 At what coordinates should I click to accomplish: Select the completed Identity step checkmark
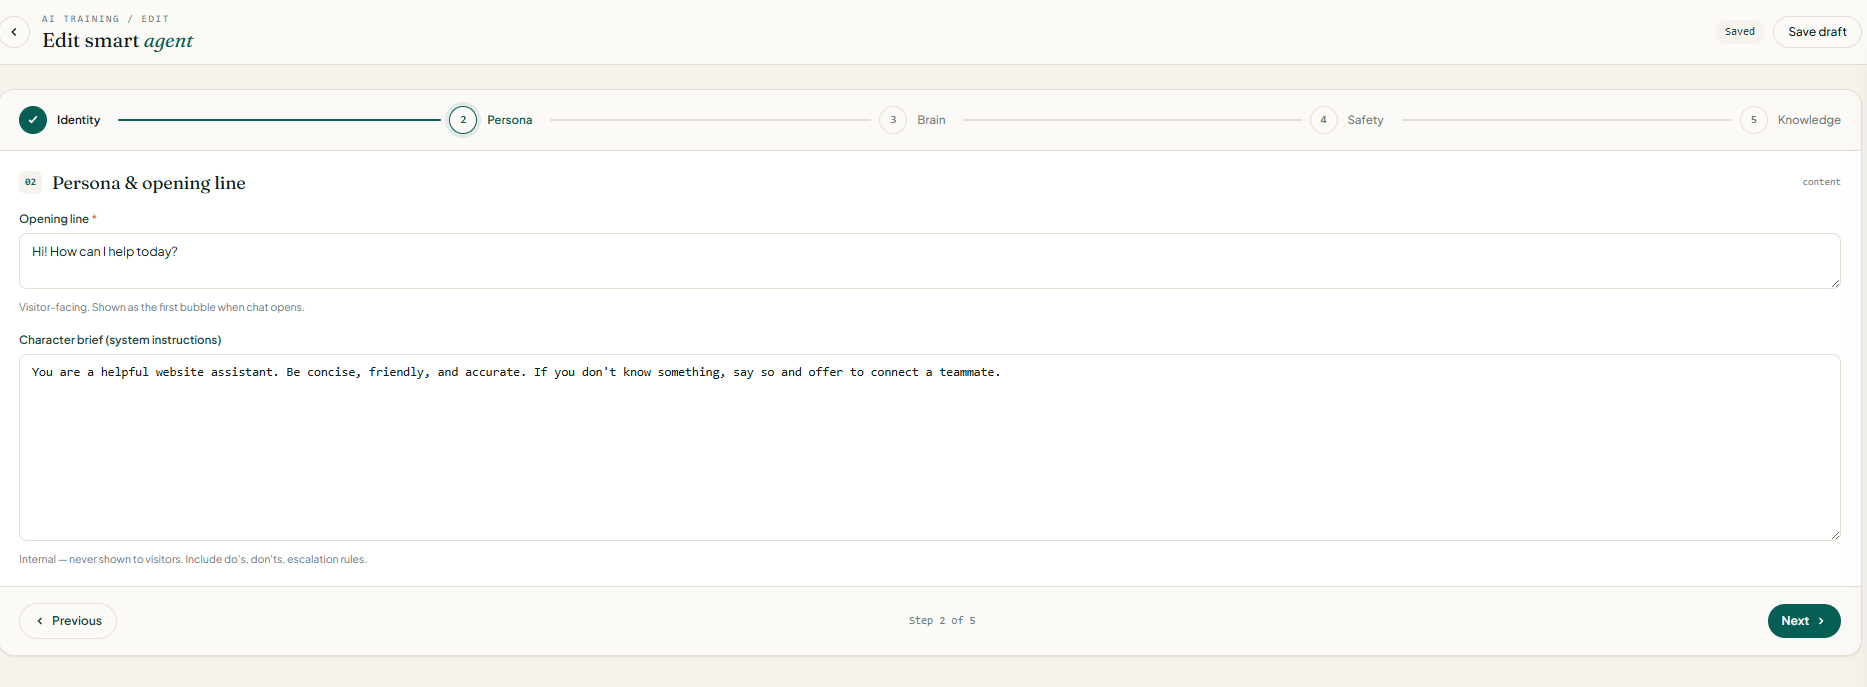33,120
